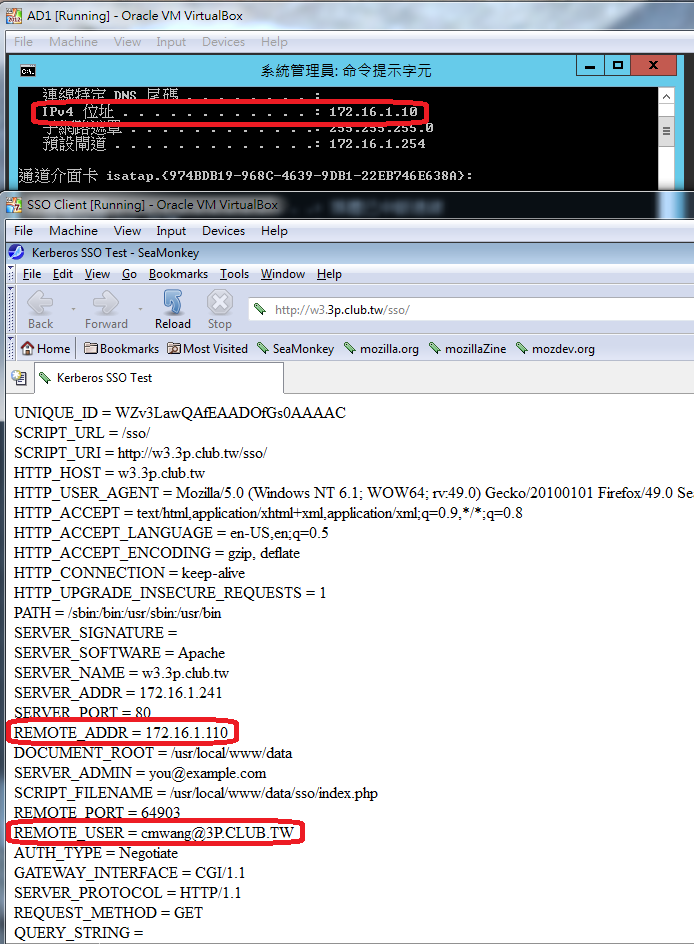Screen dimensions: 694x944
Task: Open the Forward history dropdown arrow
Action: pyautogui.click(x=140, y=309)
